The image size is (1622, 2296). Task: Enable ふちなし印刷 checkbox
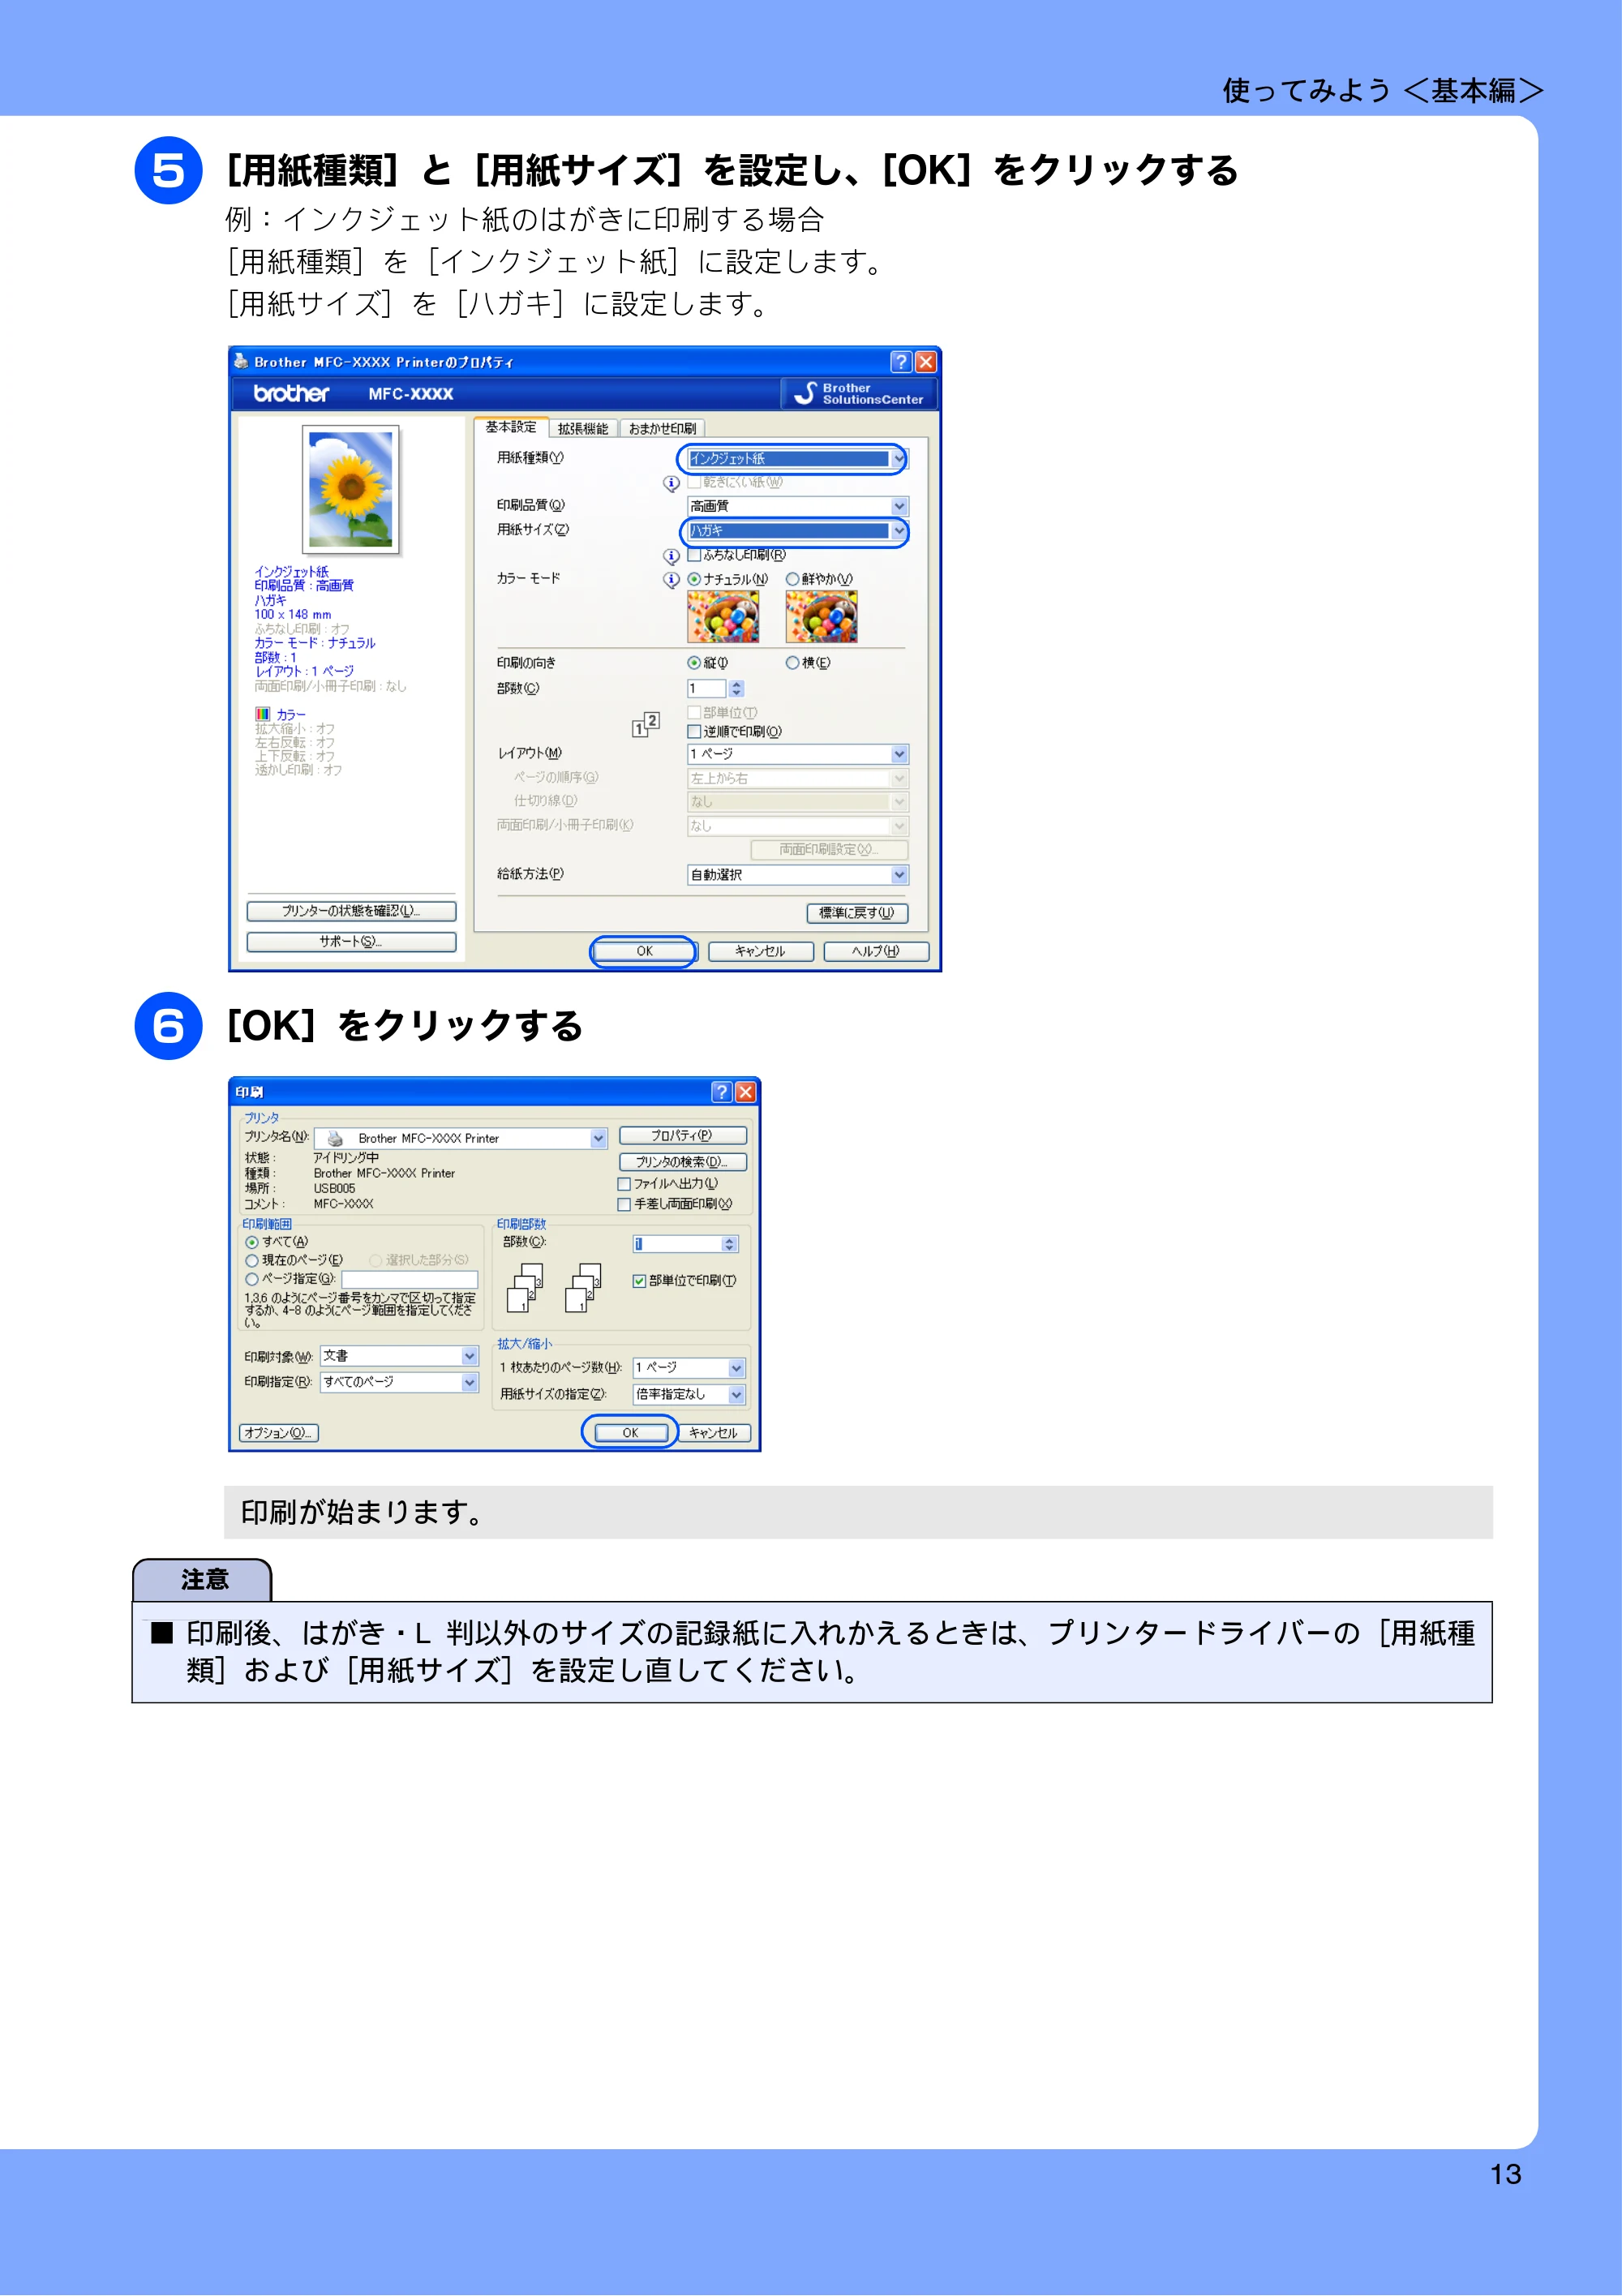(x=694, y=555)
